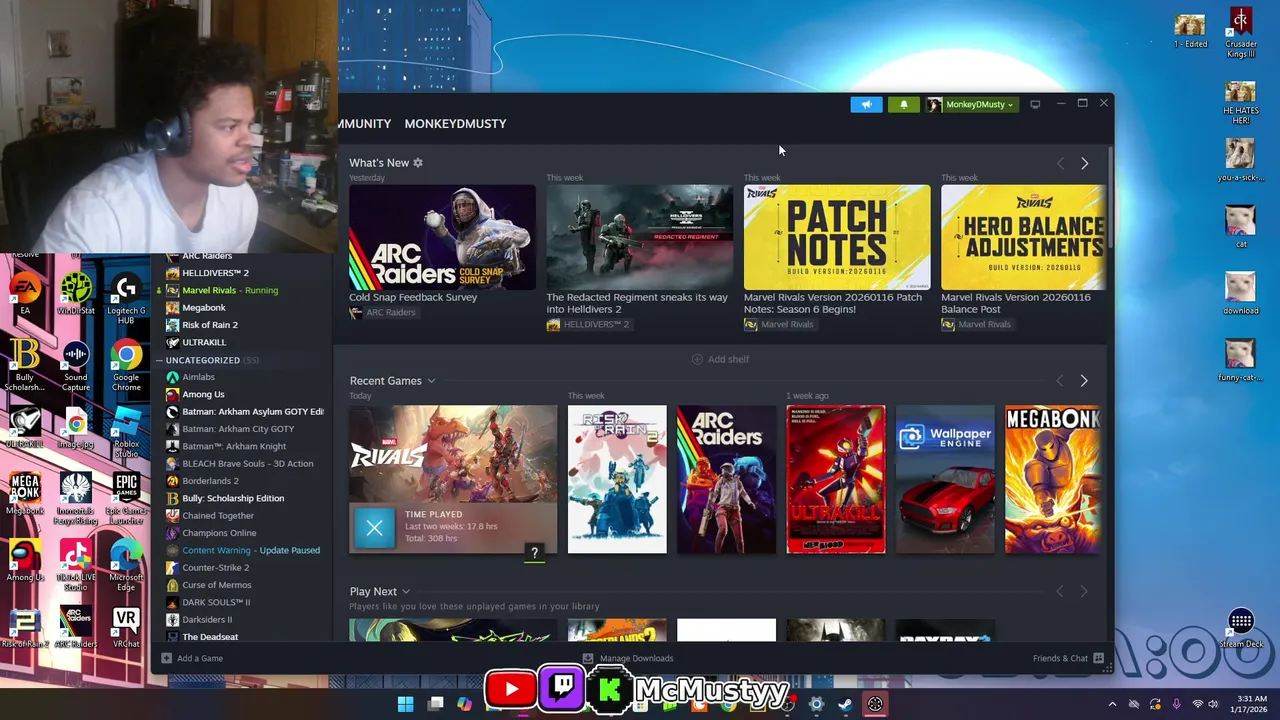Image resolution: width=1280 pixels, height=720 pixels.
Task: Select DARK SOULS II in library list
Action: click(216, 602)
